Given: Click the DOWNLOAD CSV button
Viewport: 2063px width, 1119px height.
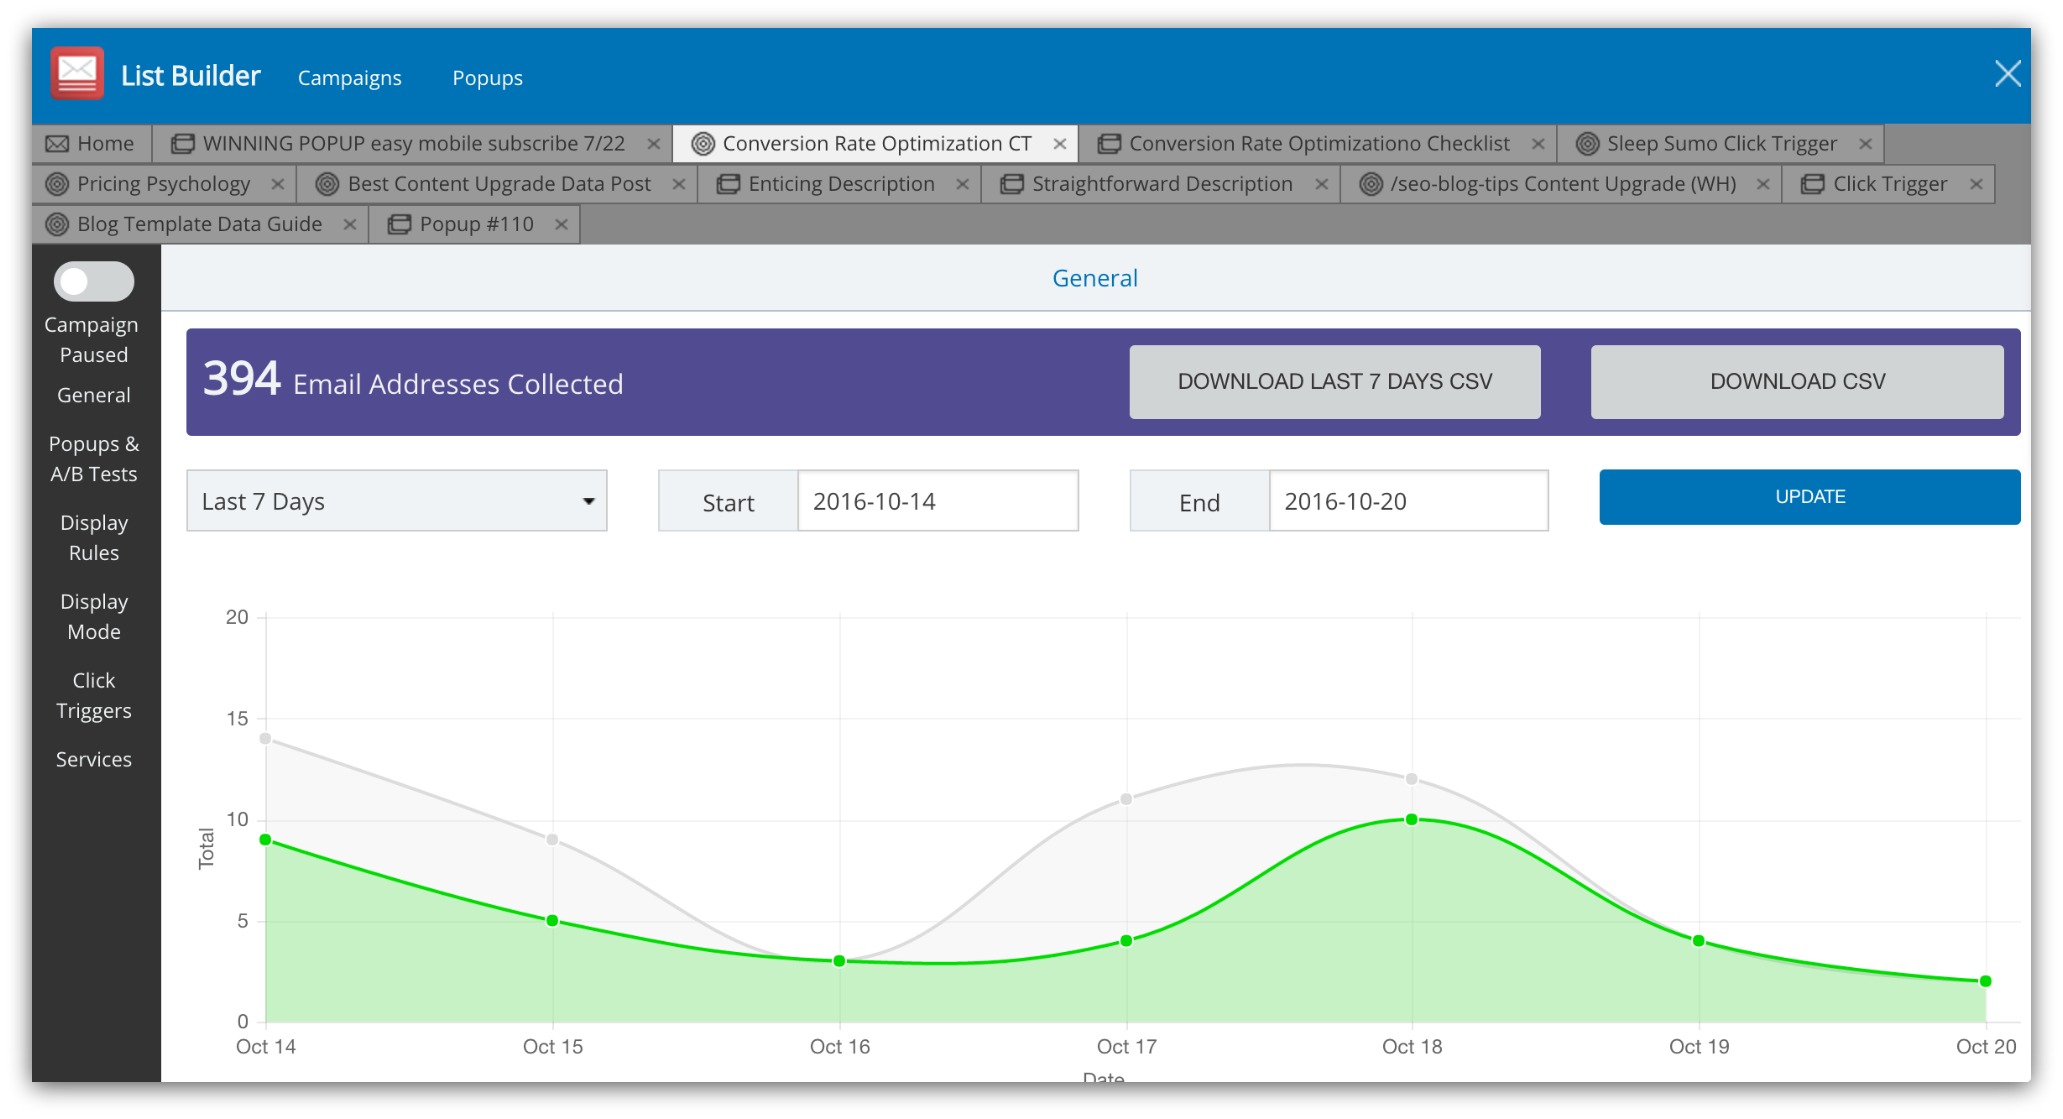Looking at the screenshot, I should point(1796,382).
